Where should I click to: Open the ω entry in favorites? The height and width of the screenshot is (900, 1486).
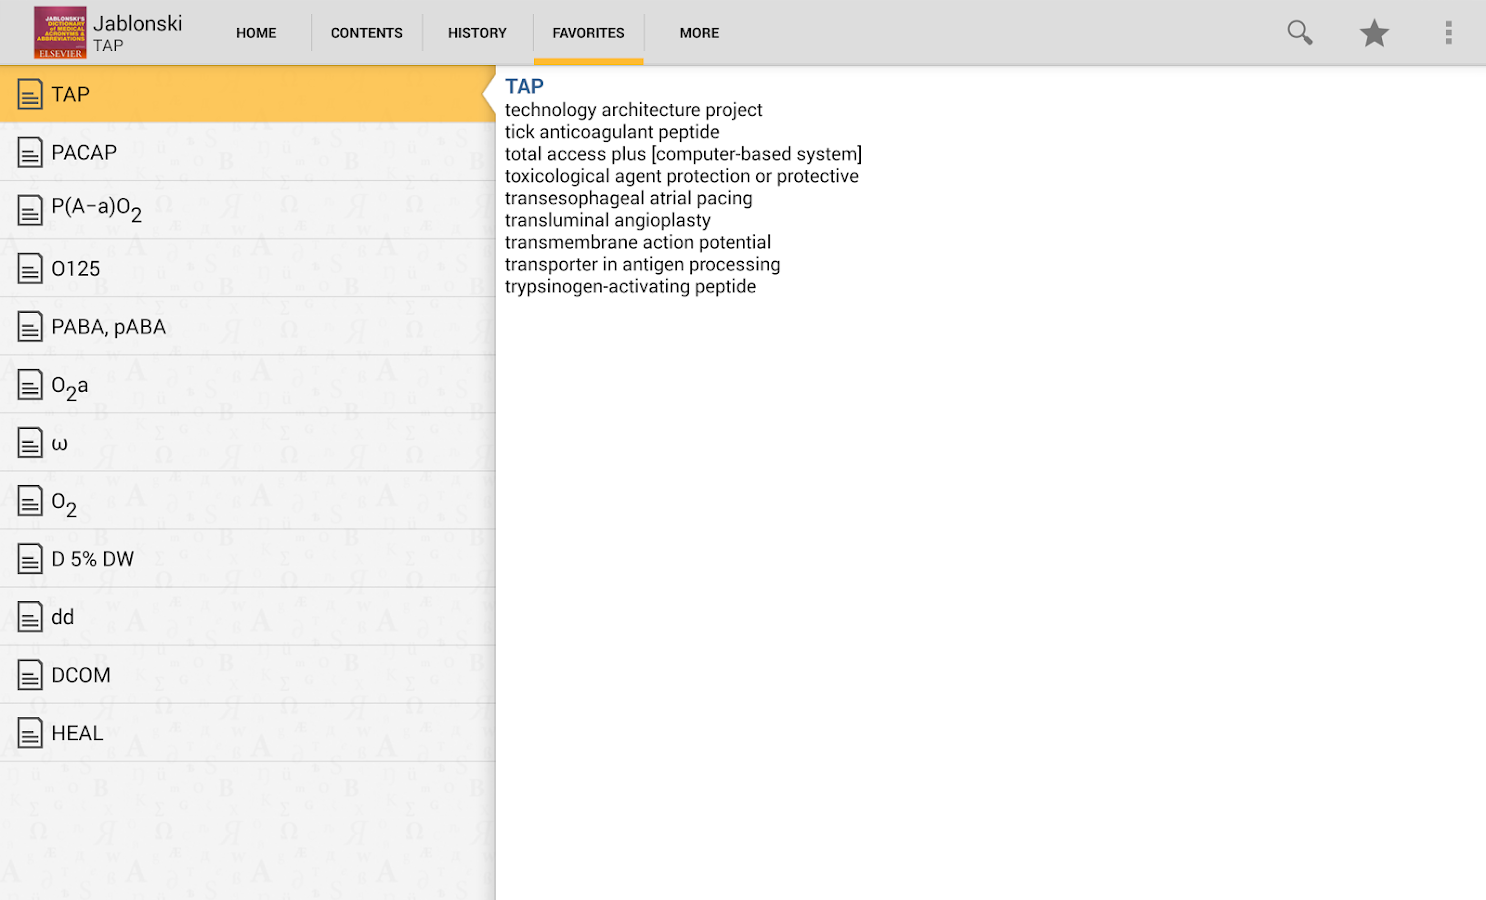58,443
